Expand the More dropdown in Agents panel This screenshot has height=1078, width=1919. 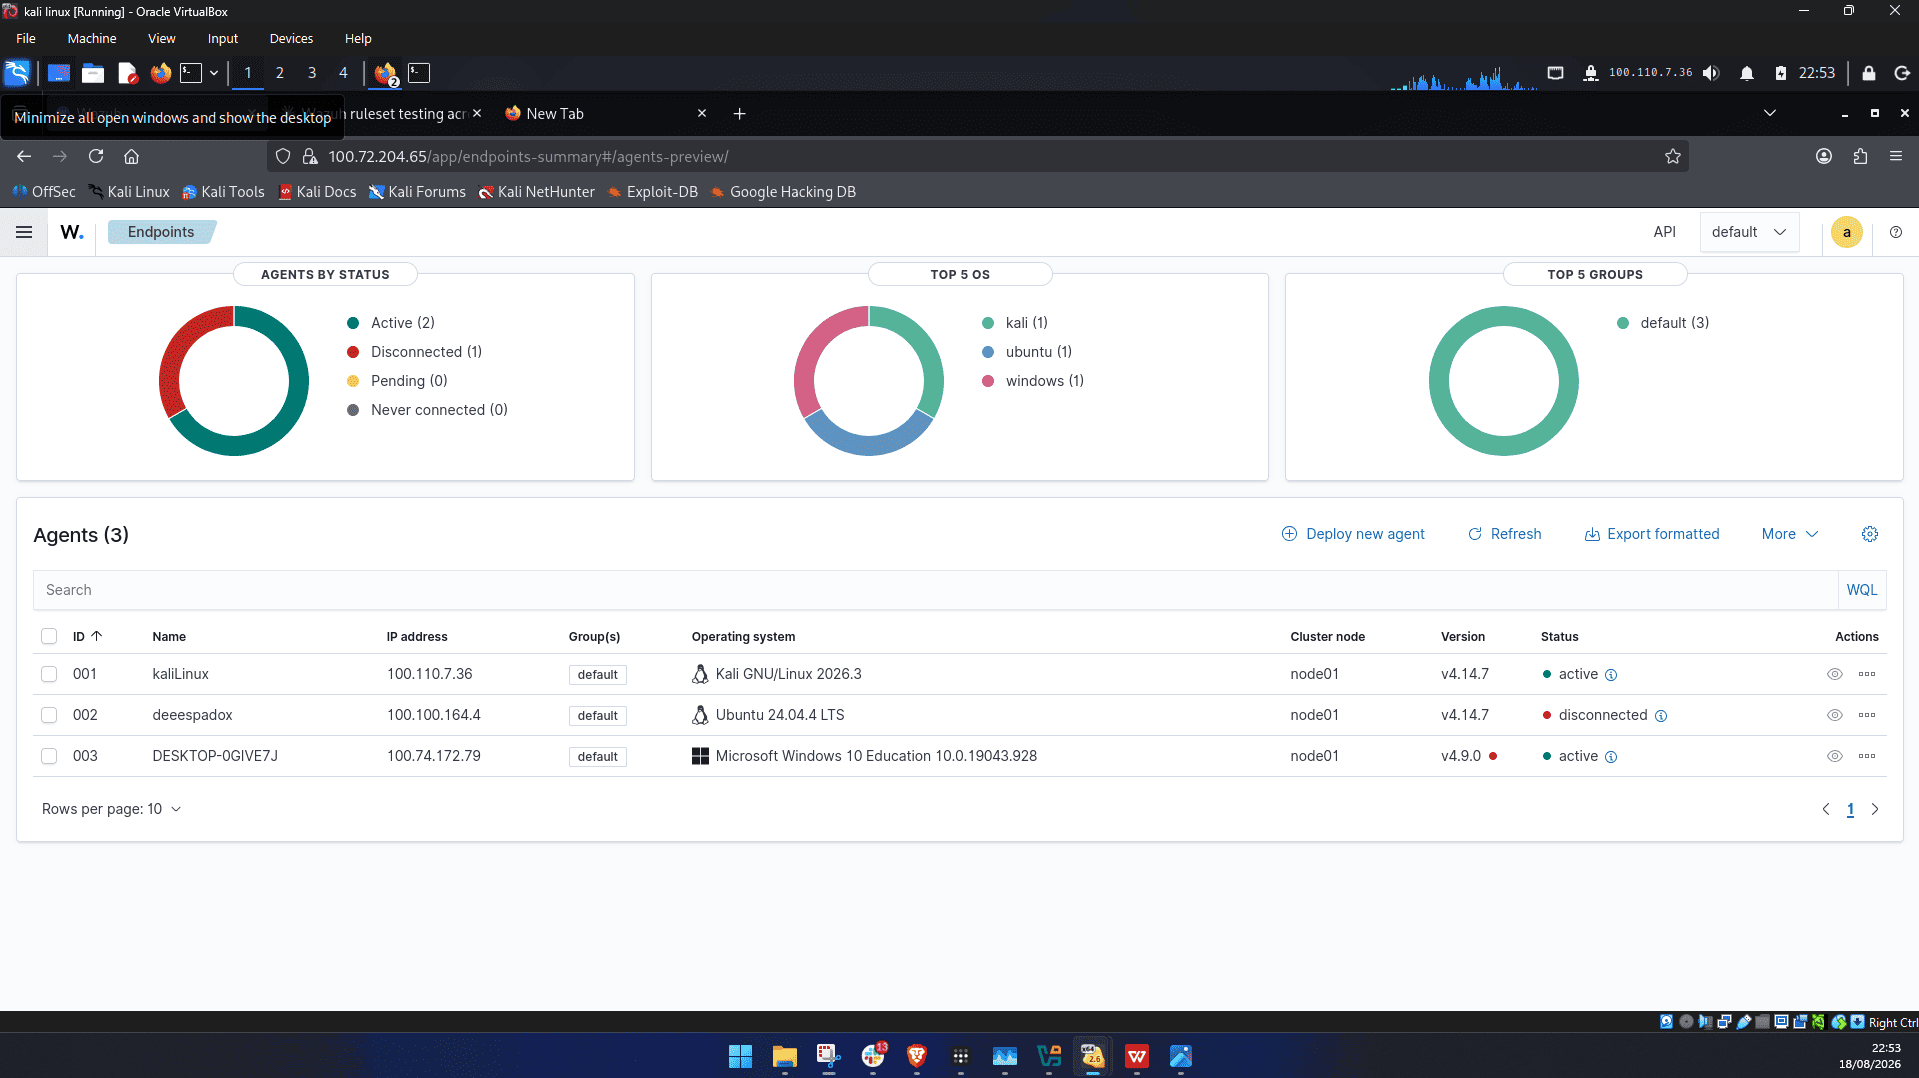click(x=1789, y=534)
